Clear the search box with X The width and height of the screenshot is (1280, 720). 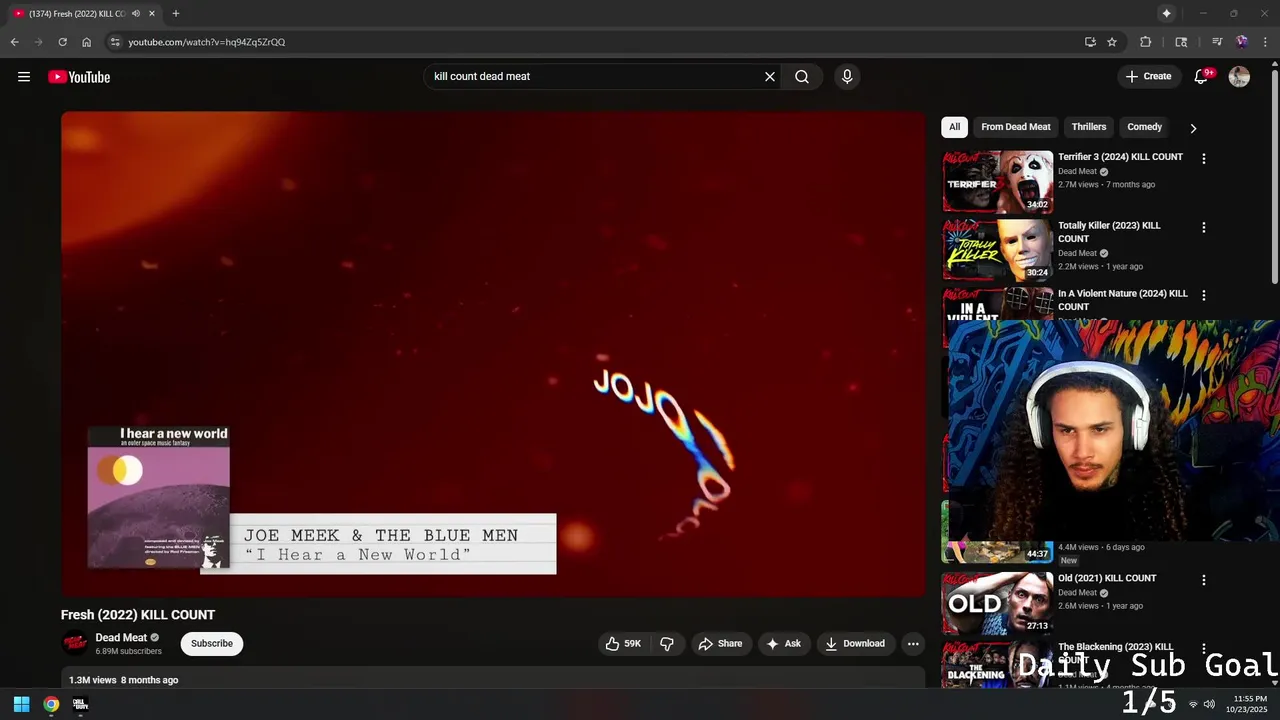tap(770, 77)
